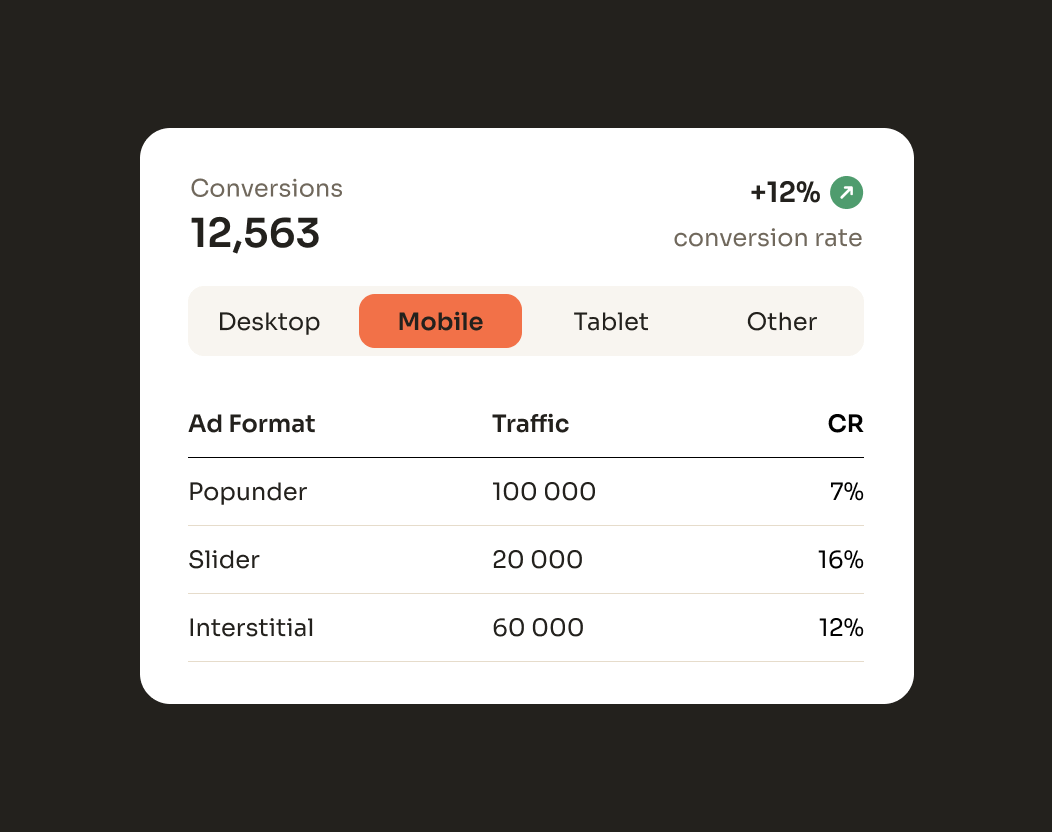1052x832 pixels.
Task: Select the Popunder row label
Action: click(248, 492)
